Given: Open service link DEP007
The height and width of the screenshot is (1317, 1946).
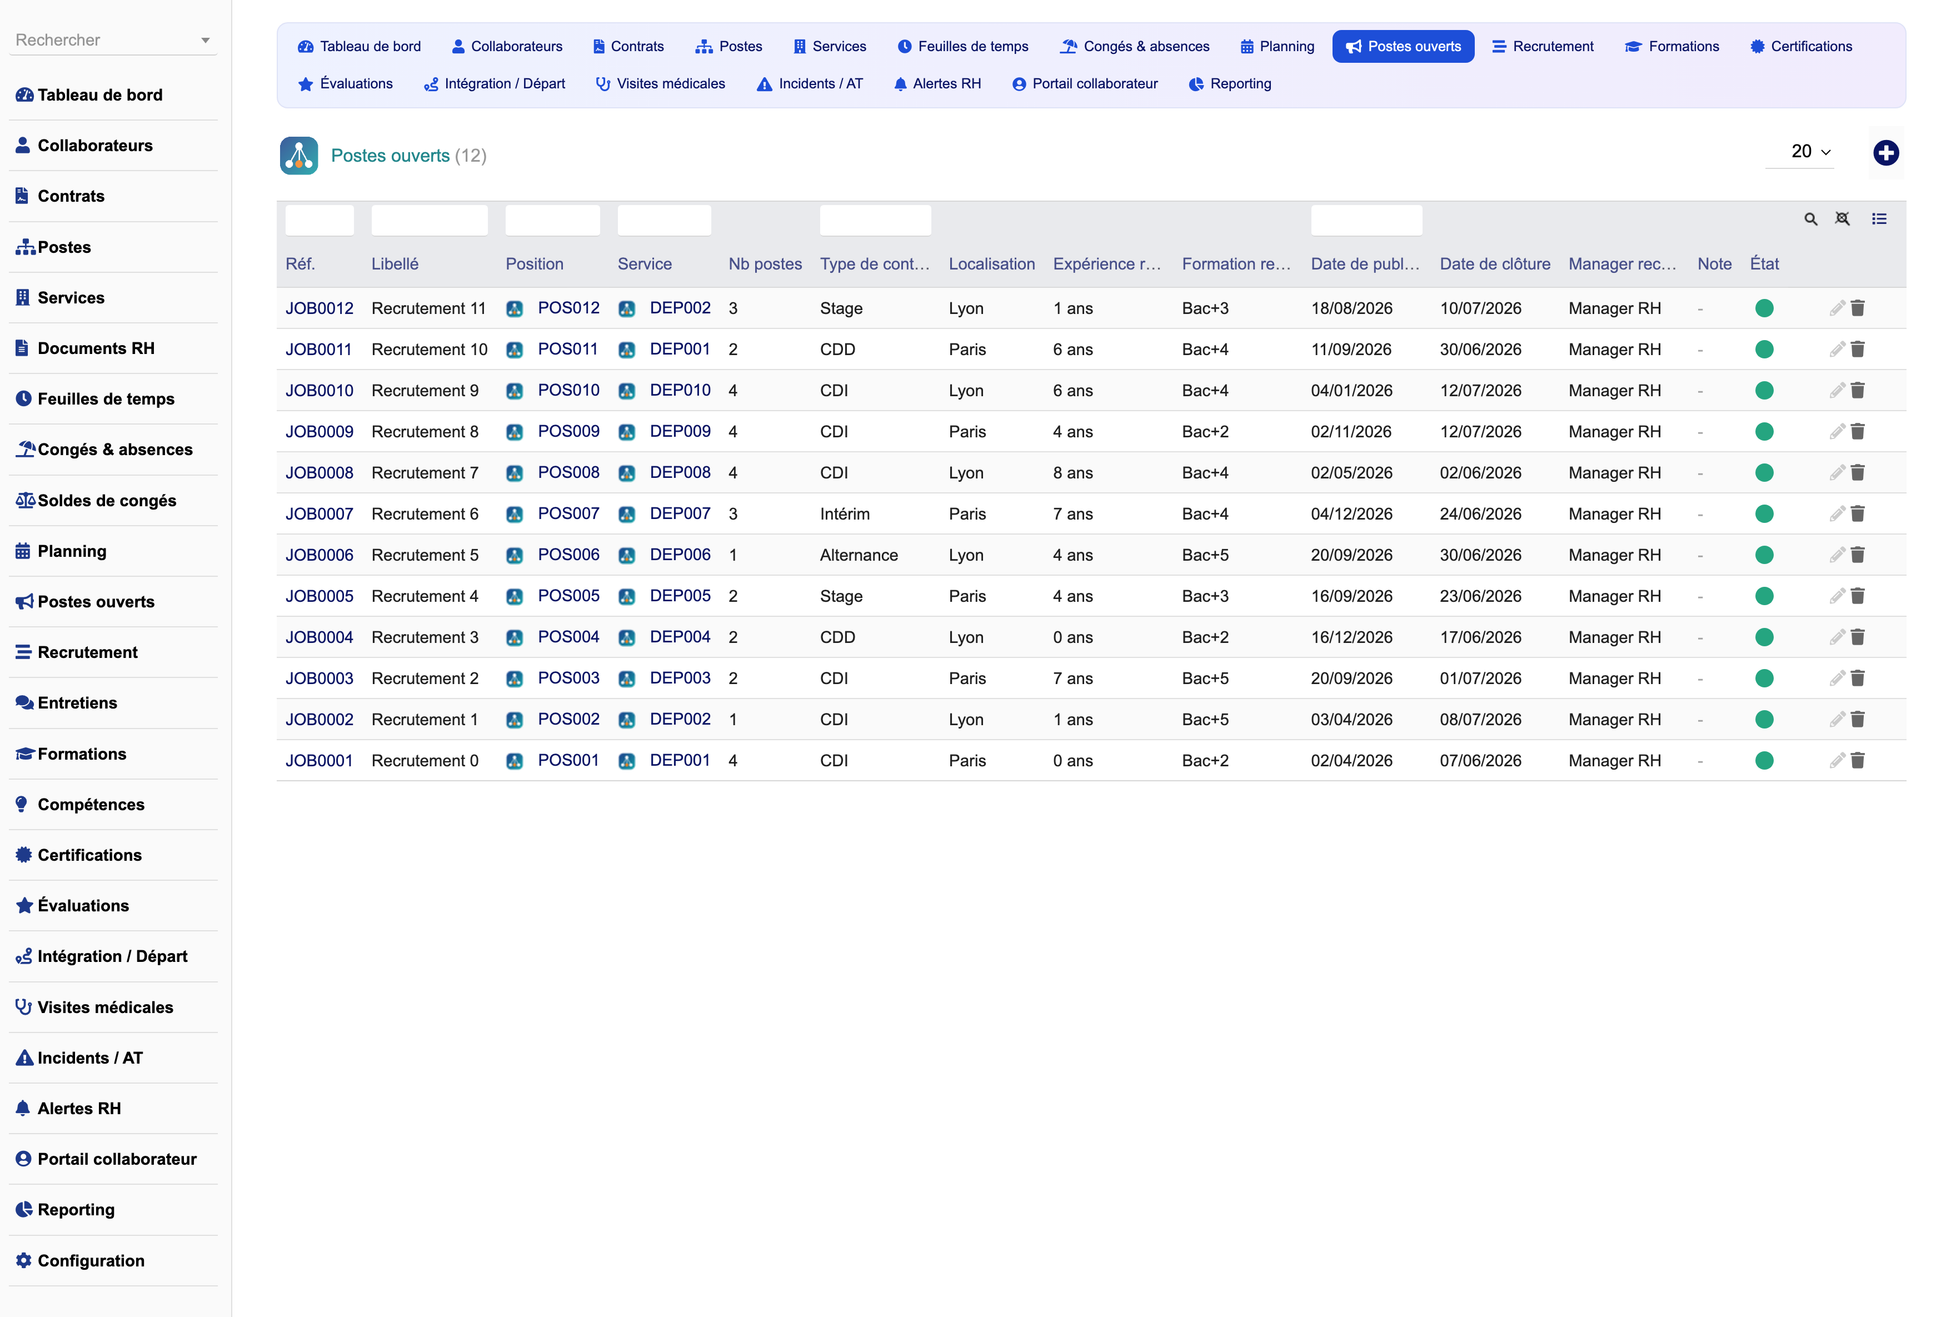Looking at the screenshot, I should (680, 513).
